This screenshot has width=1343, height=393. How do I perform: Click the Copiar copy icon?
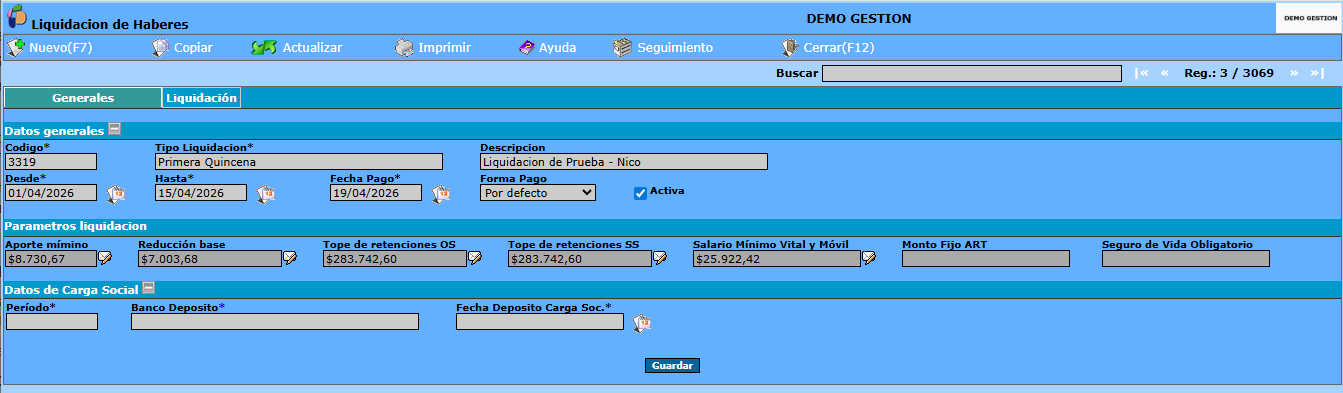pos(160,47)
